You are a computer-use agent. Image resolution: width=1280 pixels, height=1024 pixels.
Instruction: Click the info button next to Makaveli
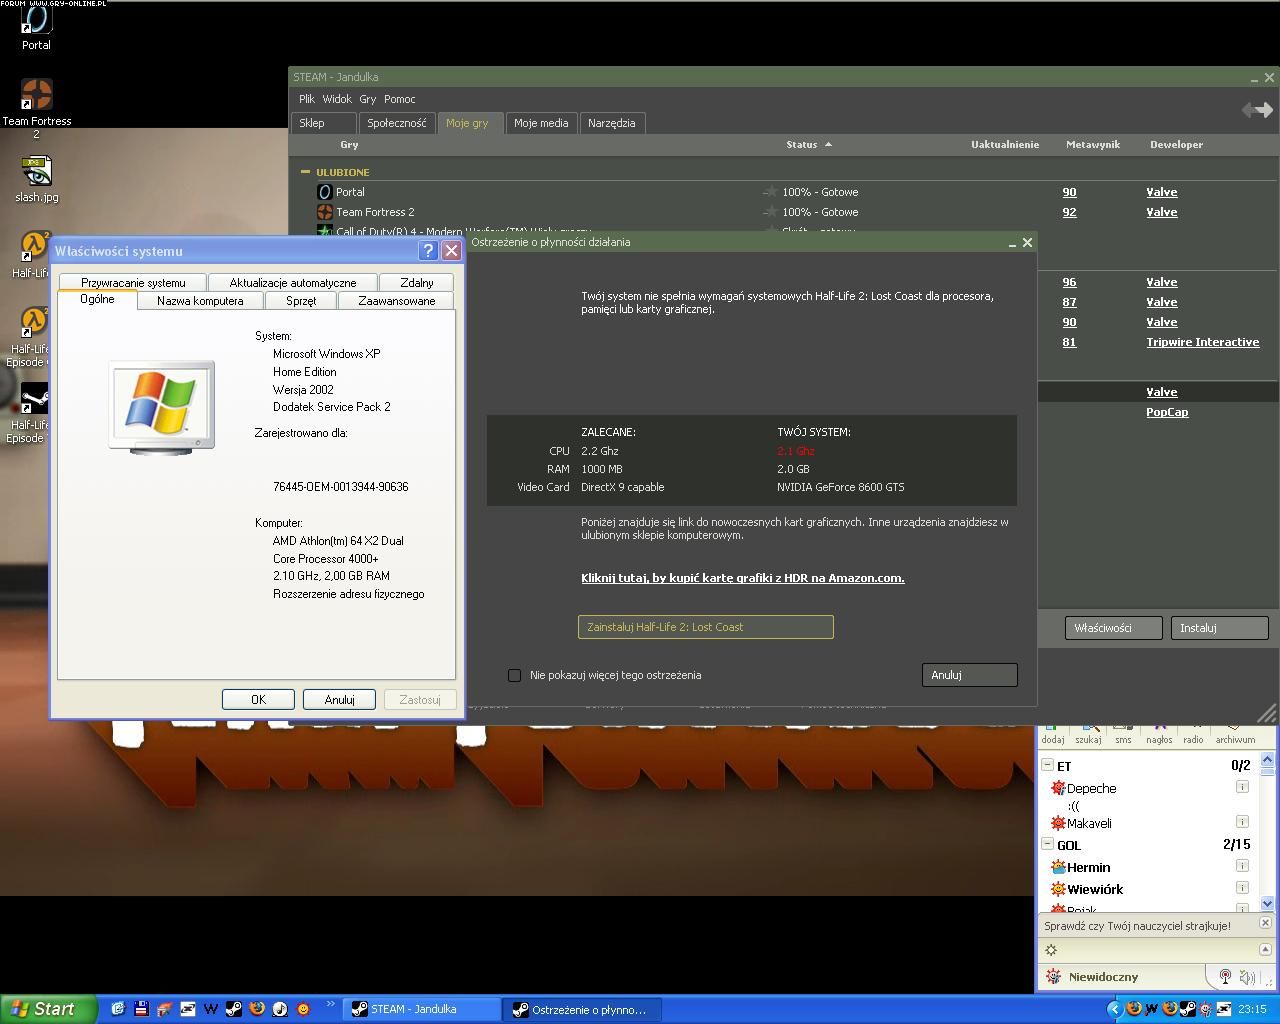[x=1242, y=822]
